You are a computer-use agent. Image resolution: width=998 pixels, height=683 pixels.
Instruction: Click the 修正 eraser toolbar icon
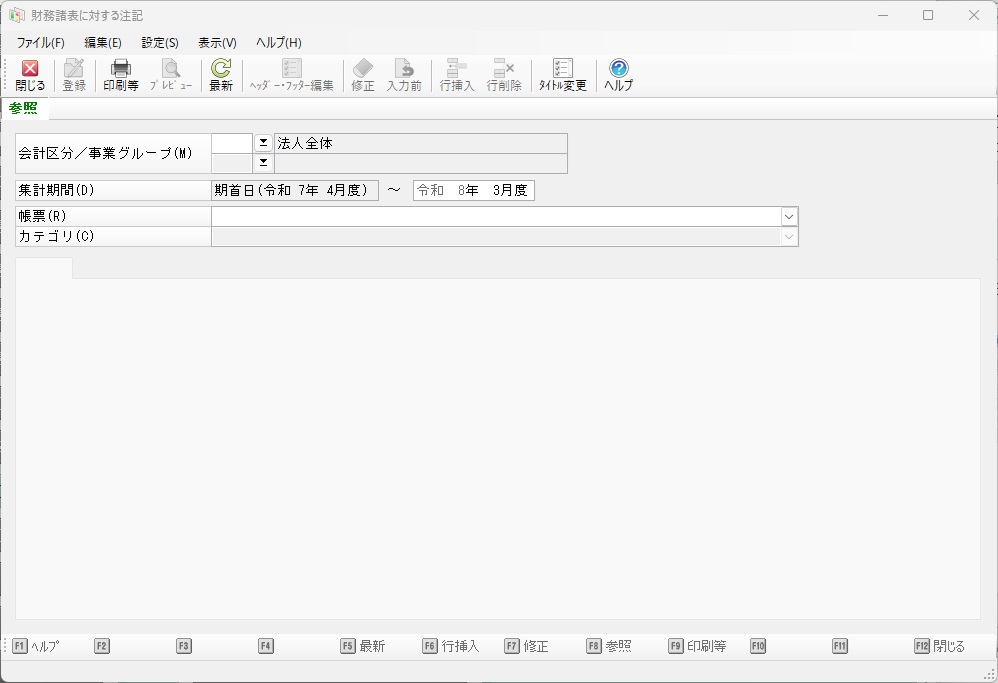coord(363,69)
